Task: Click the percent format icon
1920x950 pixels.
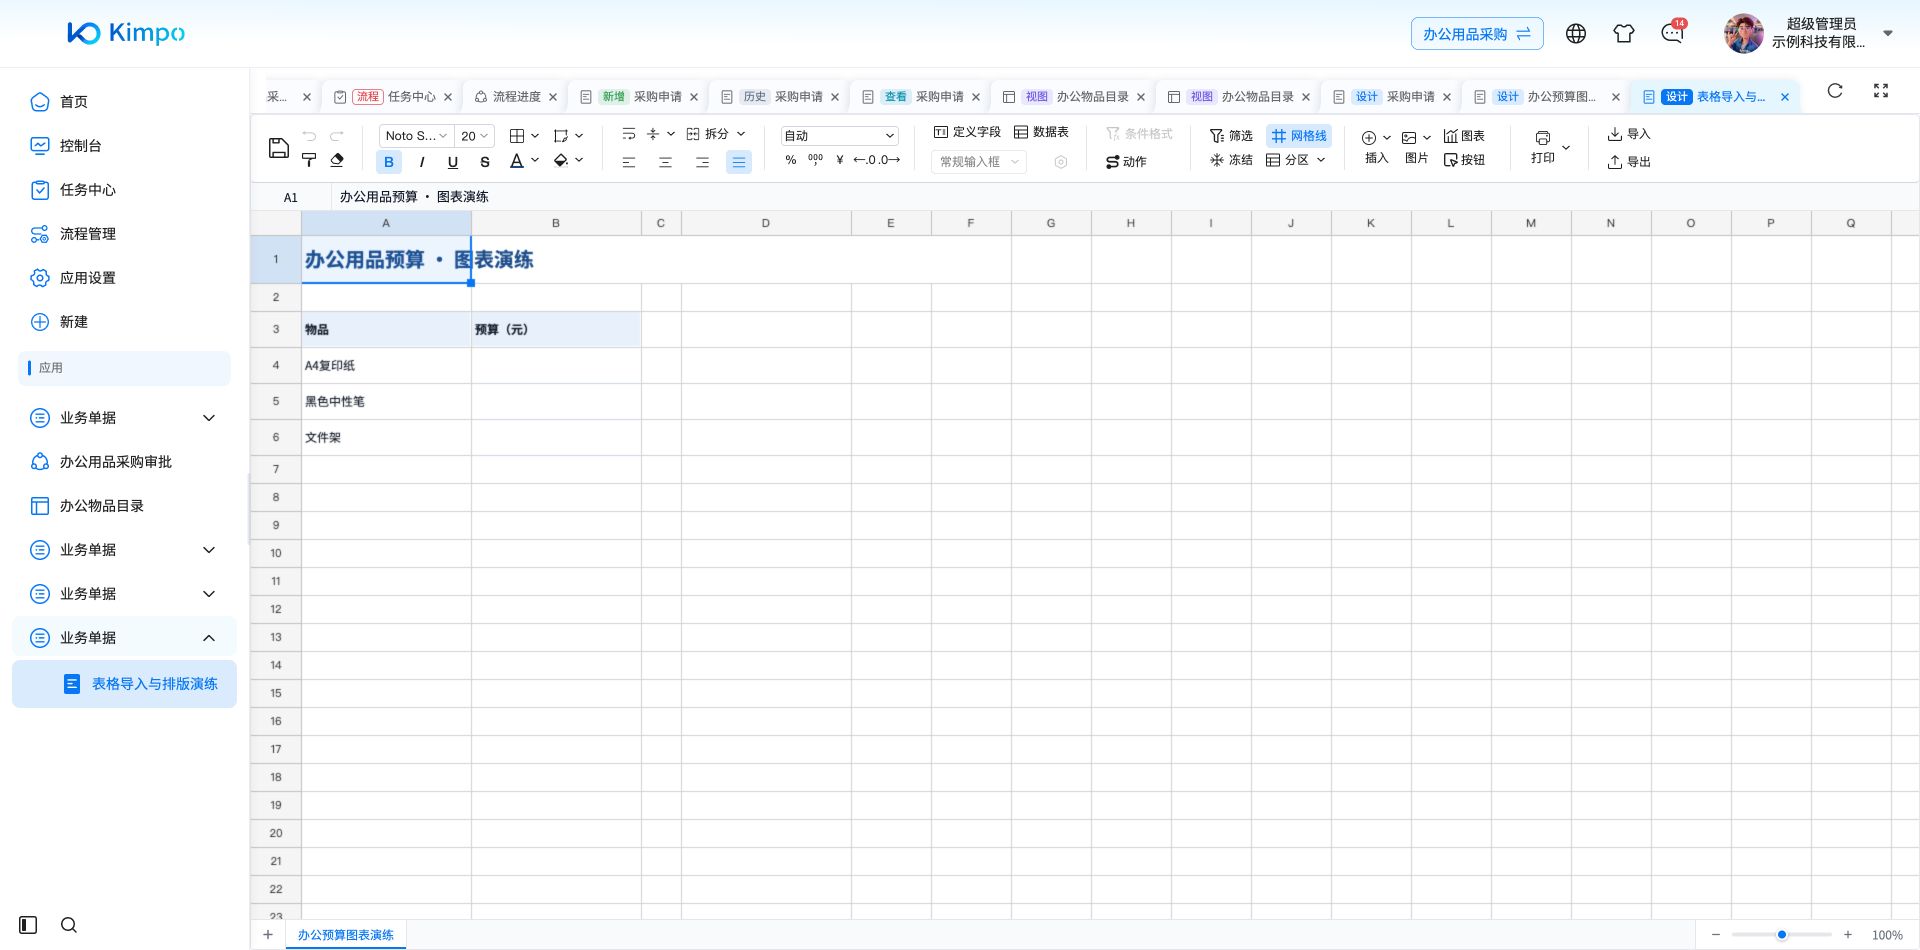Action: pyautogui.click(x=791, y=160)
